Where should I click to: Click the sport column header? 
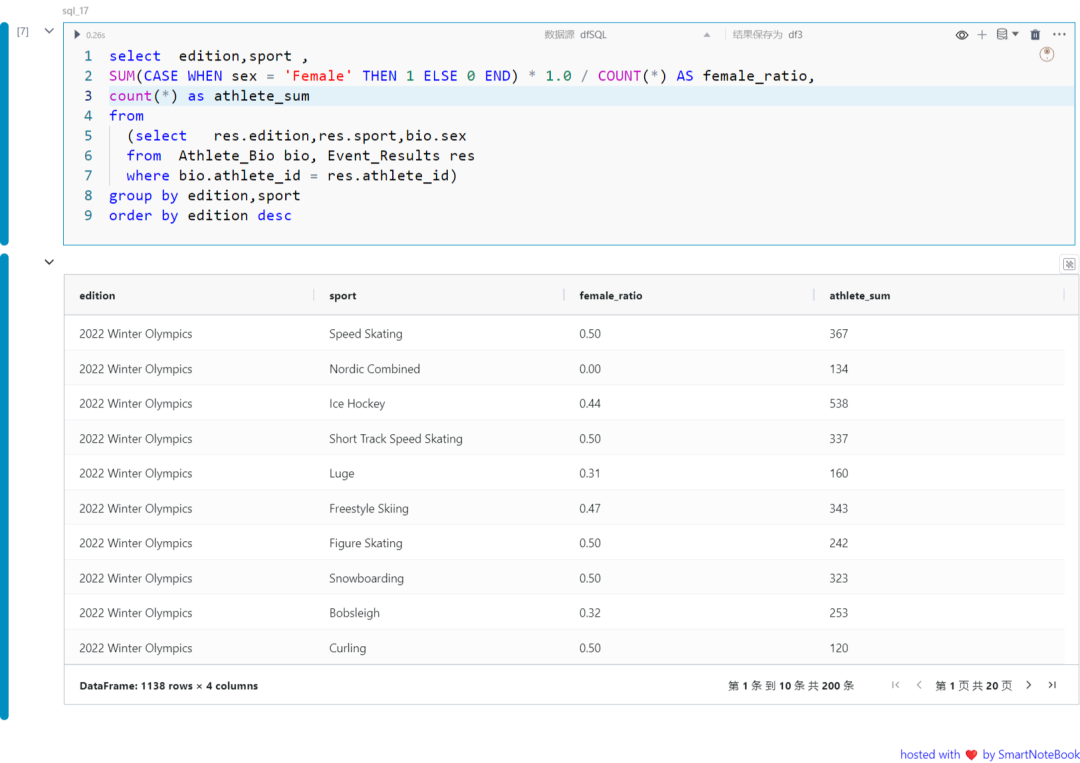click(343, 296)
